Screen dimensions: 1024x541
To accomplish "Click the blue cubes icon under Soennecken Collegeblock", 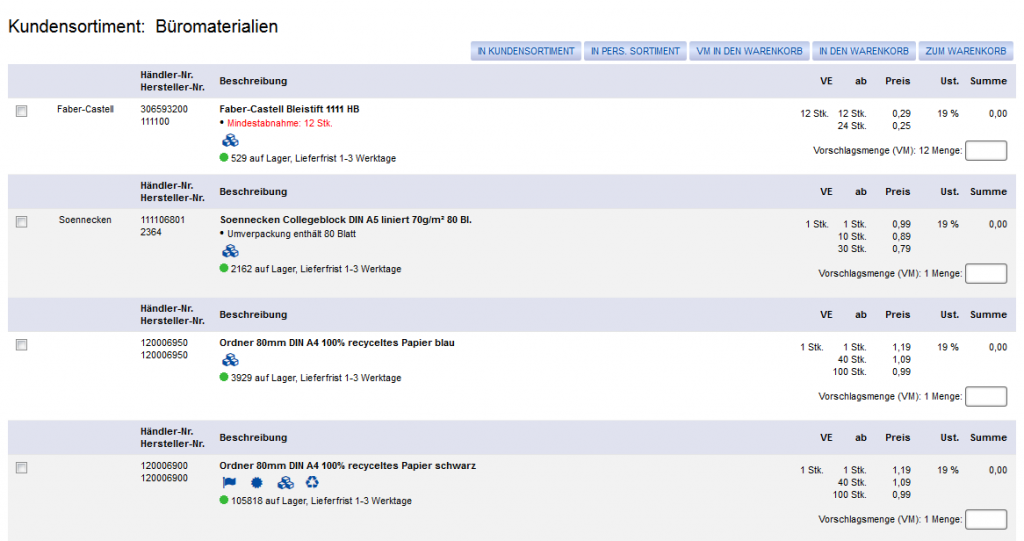I will coord(230,251).
